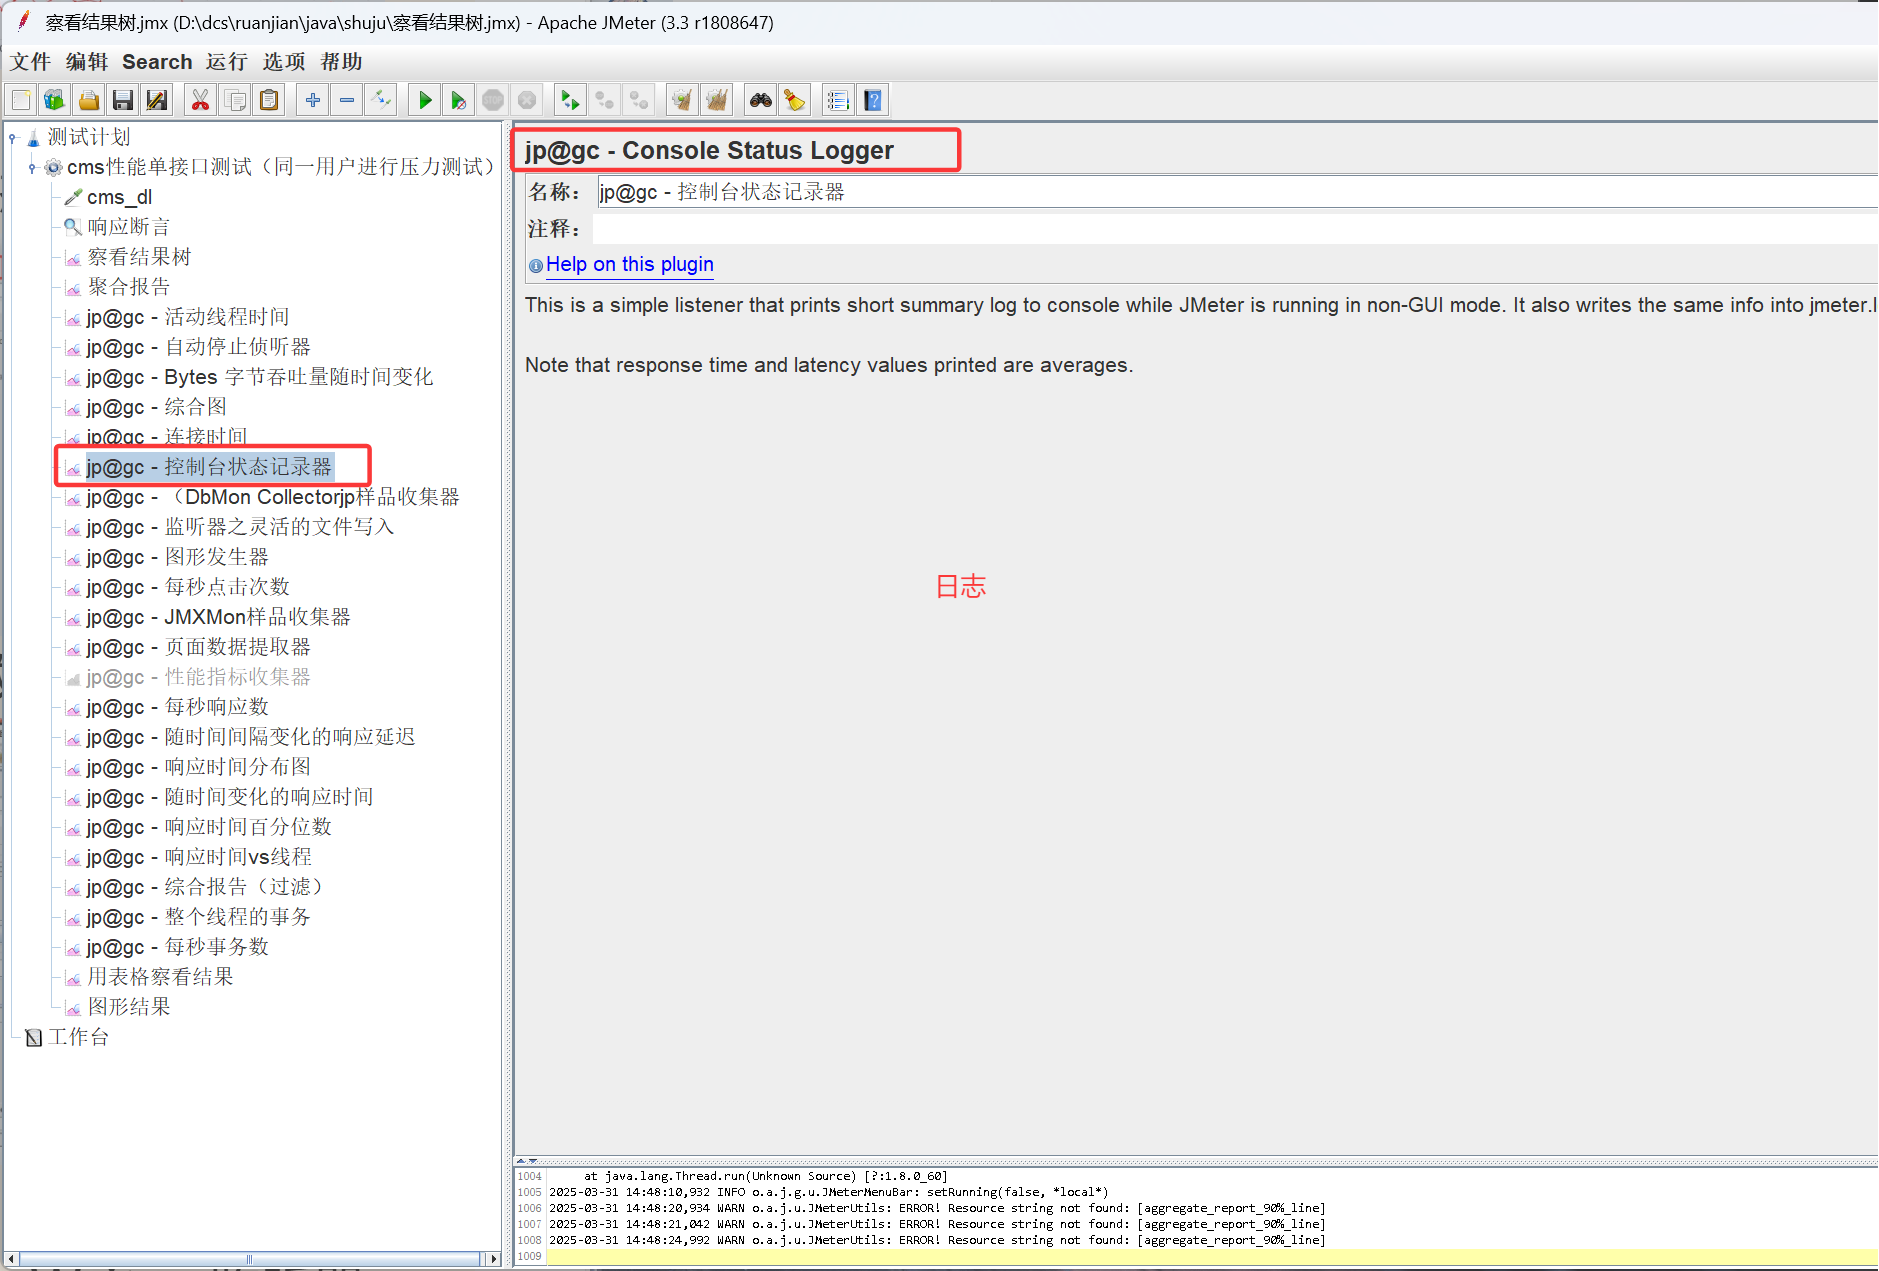Click the Shutdown toolbar icon
The height and width of the screenshot is (1271, 1879).
pos(527,100)
